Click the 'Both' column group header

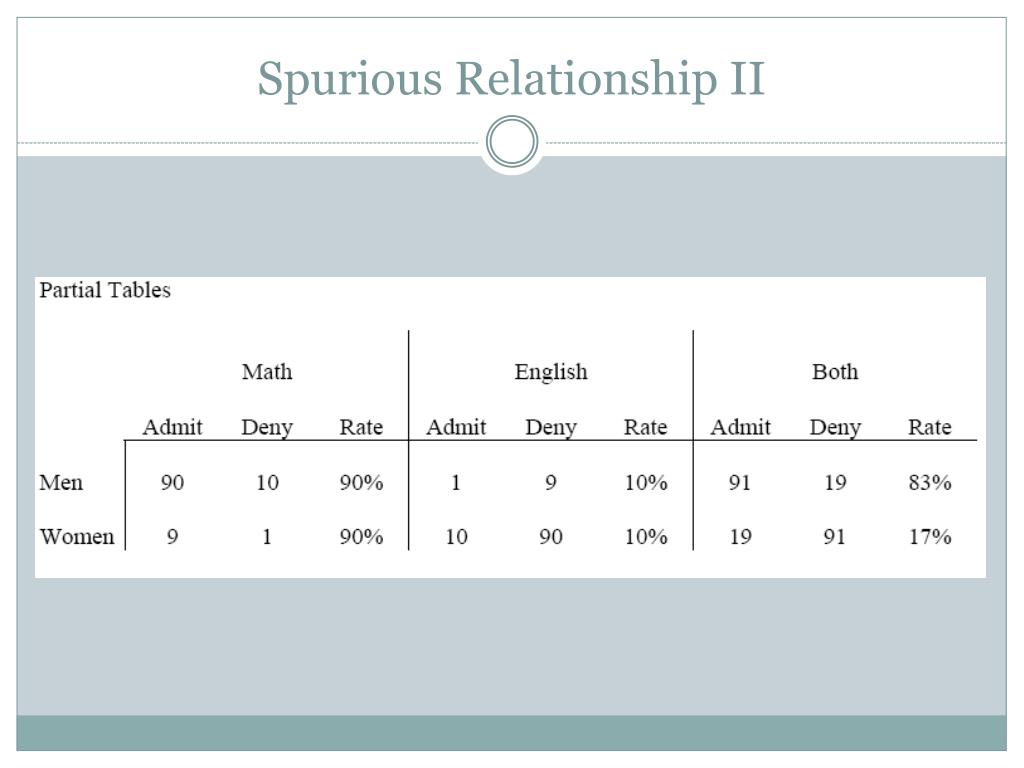[x=835, y=372]
